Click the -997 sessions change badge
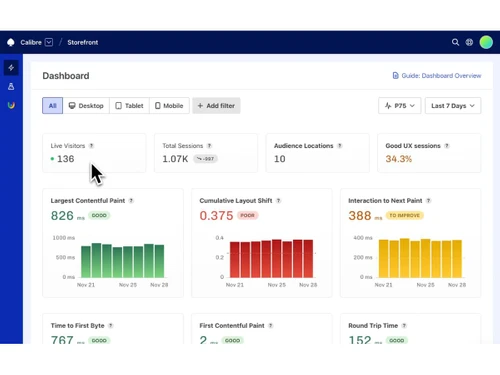The height and width of the screenshot is (375, 500). tap(205, 159)
